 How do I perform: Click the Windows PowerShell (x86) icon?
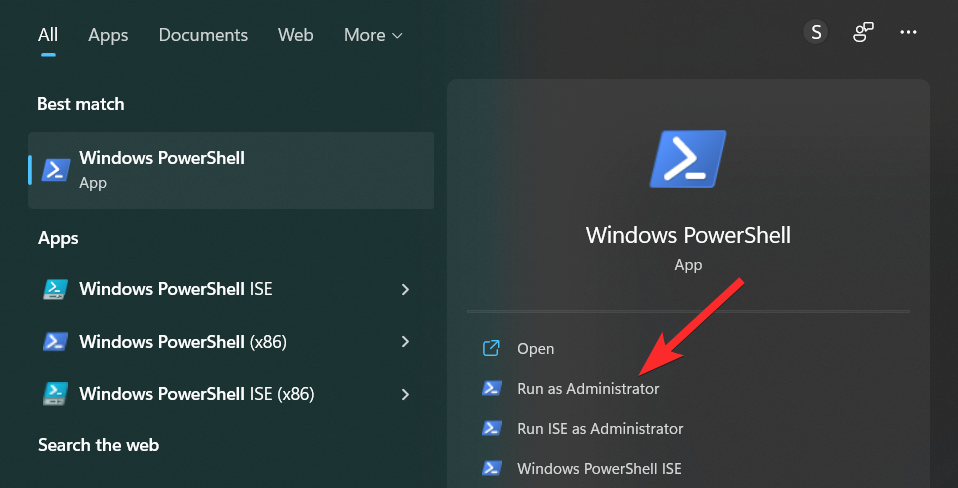[56, 341]
